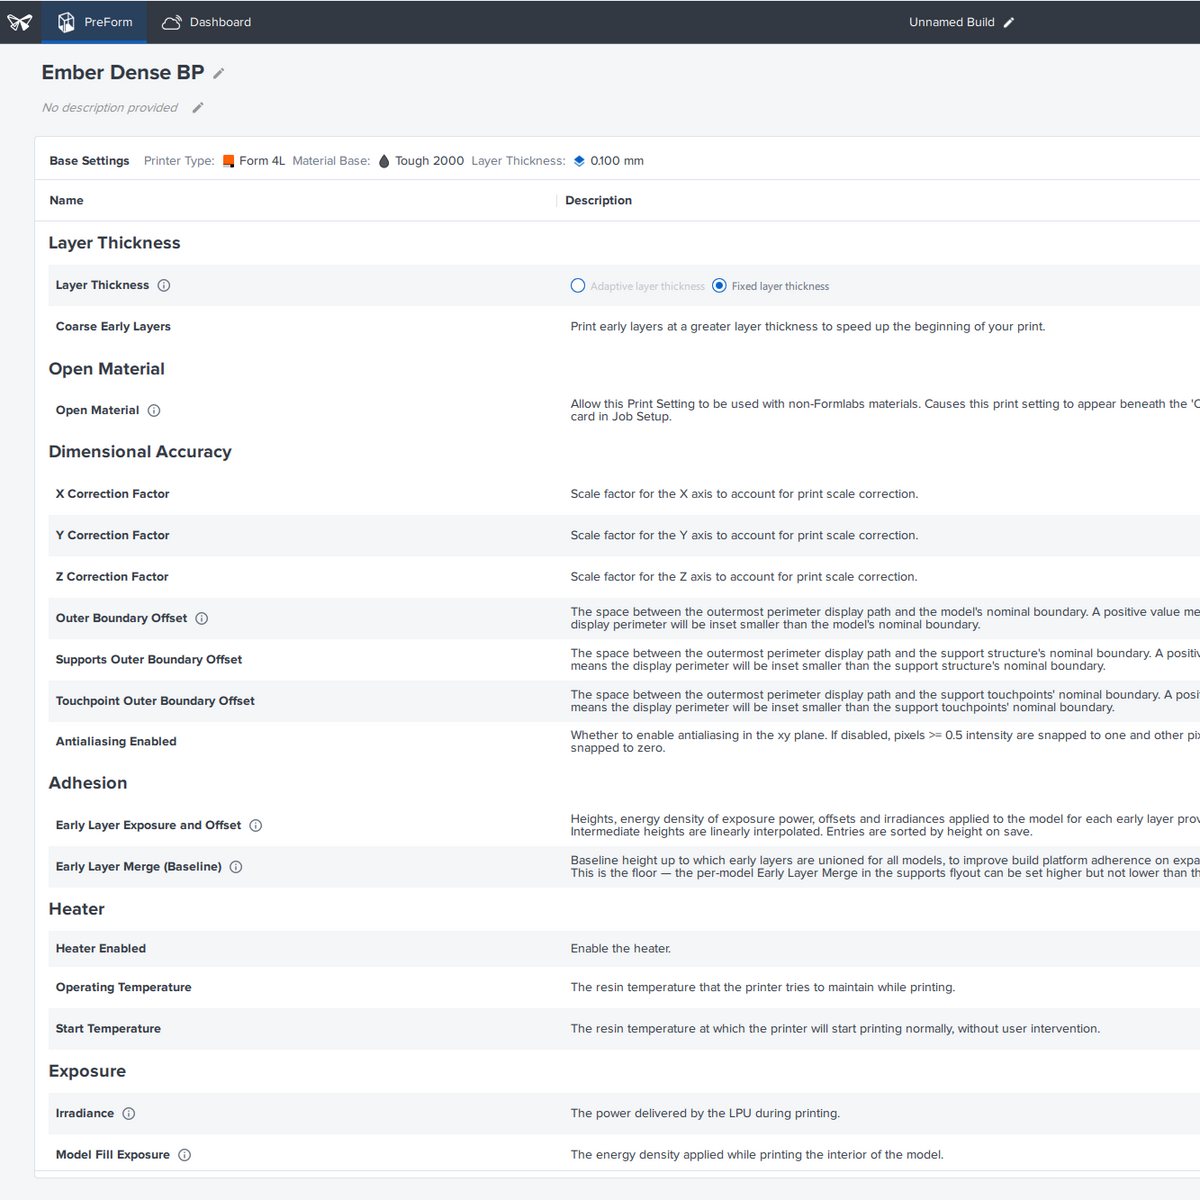Select Supports Outer Boundary Offset row
The image size is (1200, 1200).
pos(624,660)
